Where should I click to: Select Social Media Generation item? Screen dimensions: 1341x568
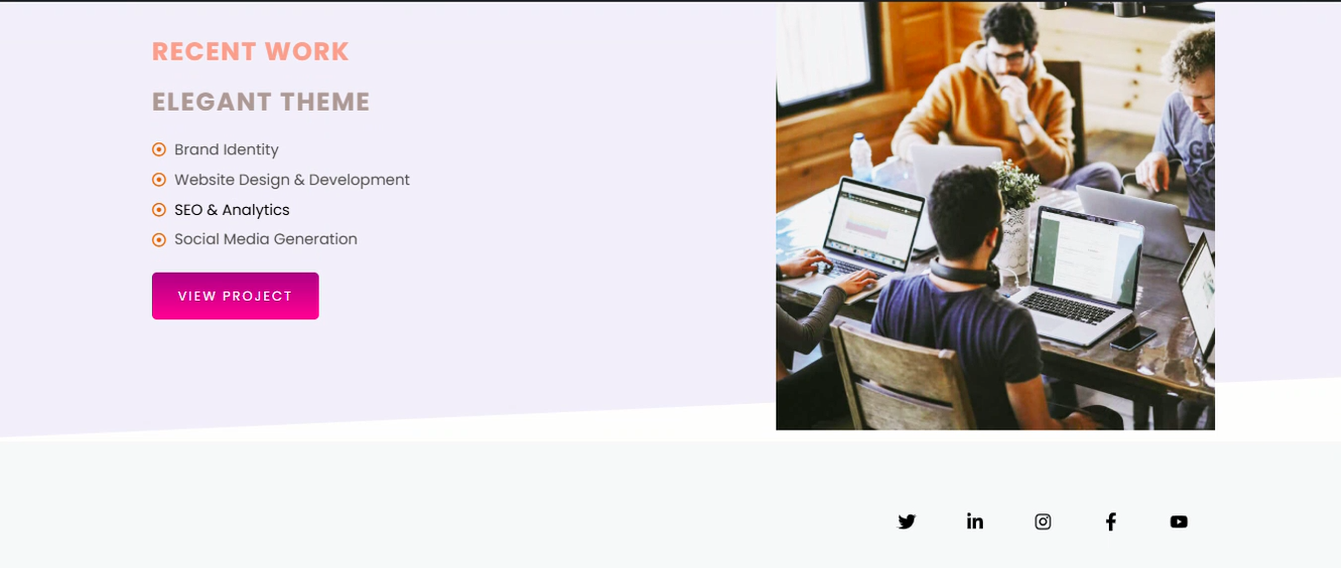point(266,240)
